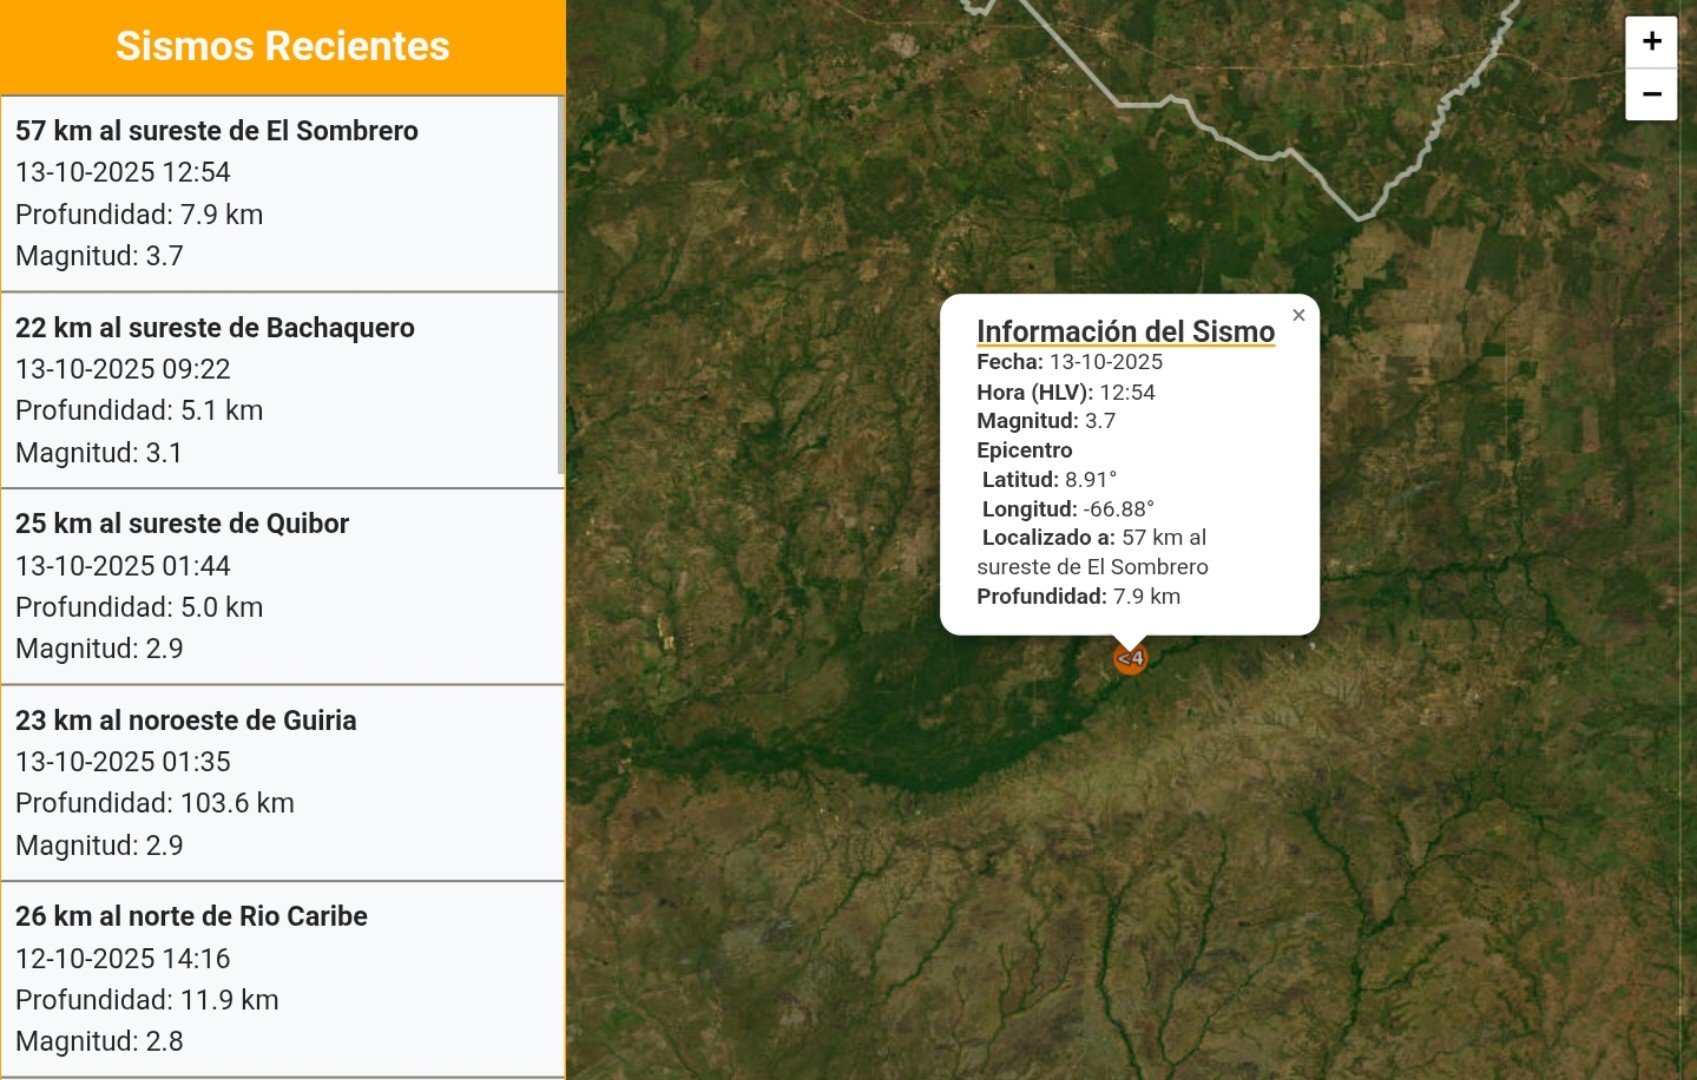1697x1080 pixels.
Task: Close the Información del Sismo popup
Action: click(1298, 315)
